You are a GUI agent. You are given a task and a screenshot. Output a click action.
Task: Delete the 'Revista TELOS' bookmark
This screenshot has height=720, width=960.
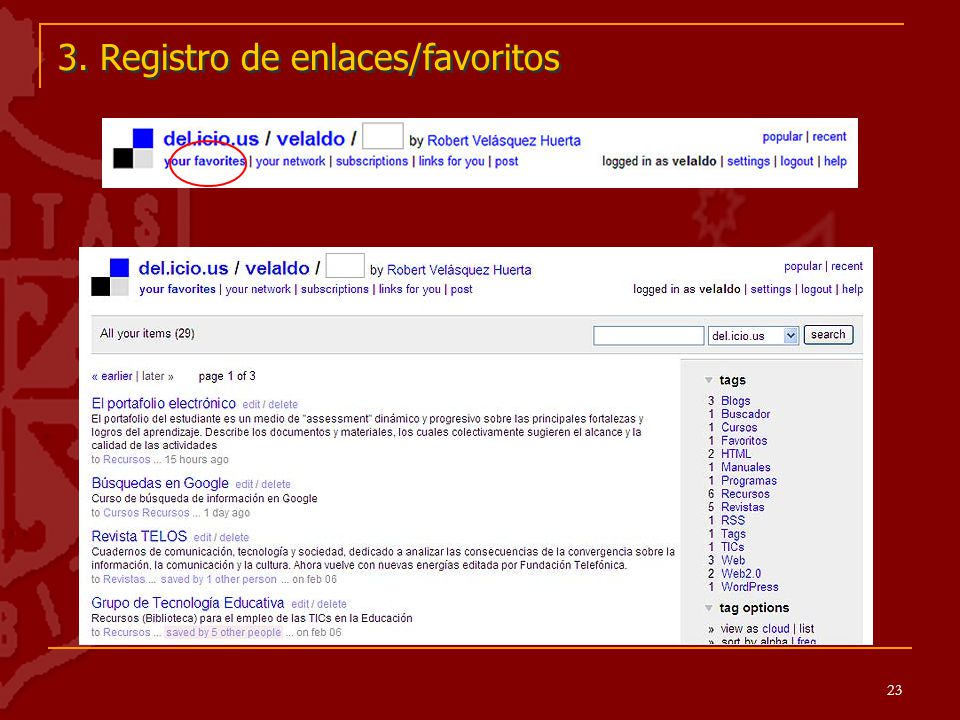234,538
